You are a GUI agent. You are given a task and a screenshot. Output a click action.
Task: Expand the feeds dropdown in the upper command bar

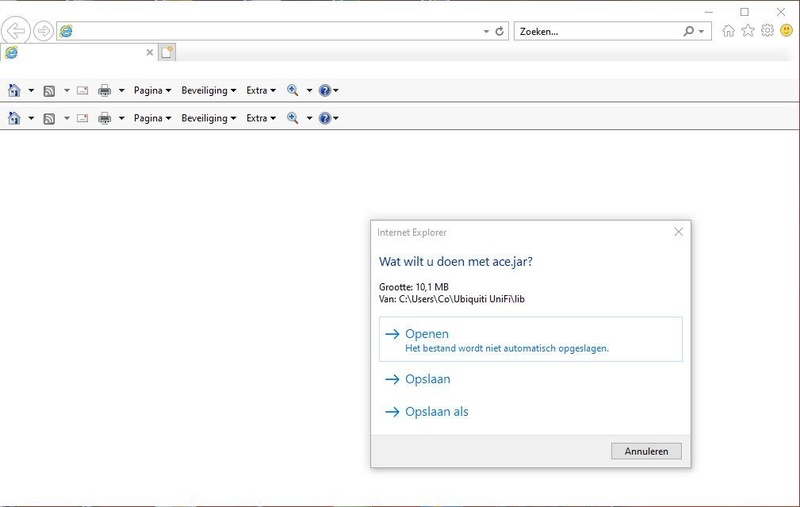66,90
